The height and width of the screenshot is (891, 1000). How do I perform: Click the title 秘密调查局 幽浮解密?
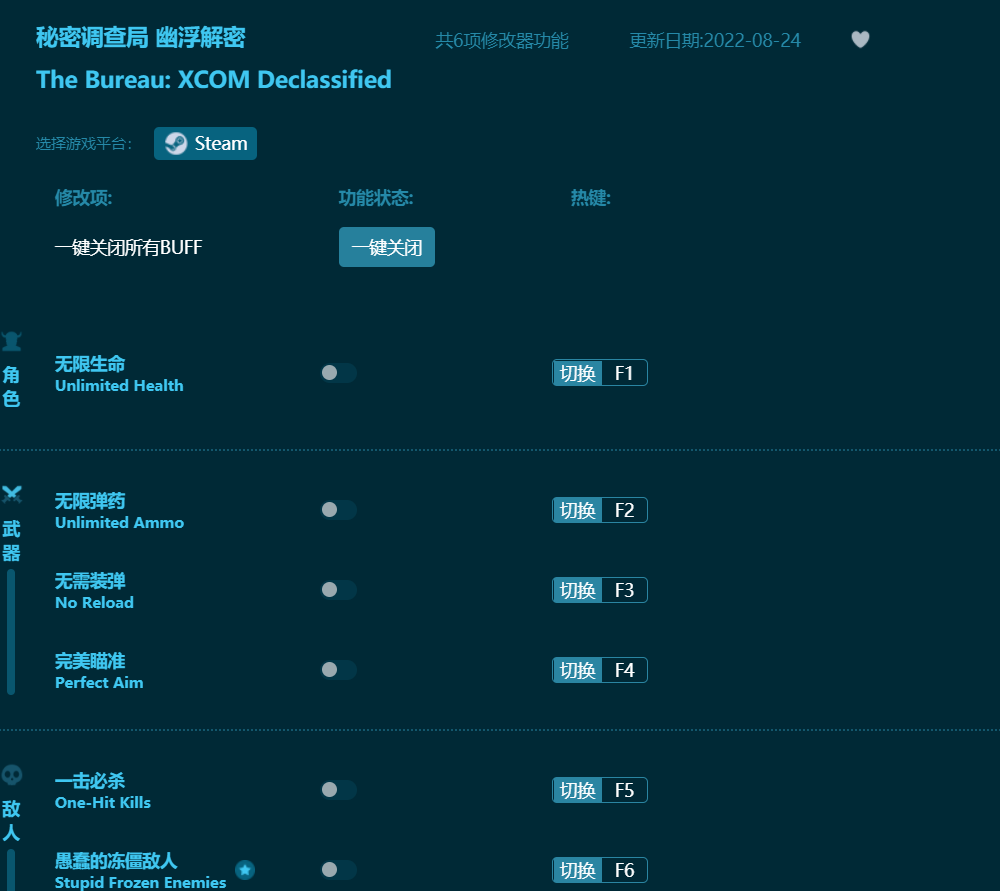pyautogui.click(x=140, y=38)
